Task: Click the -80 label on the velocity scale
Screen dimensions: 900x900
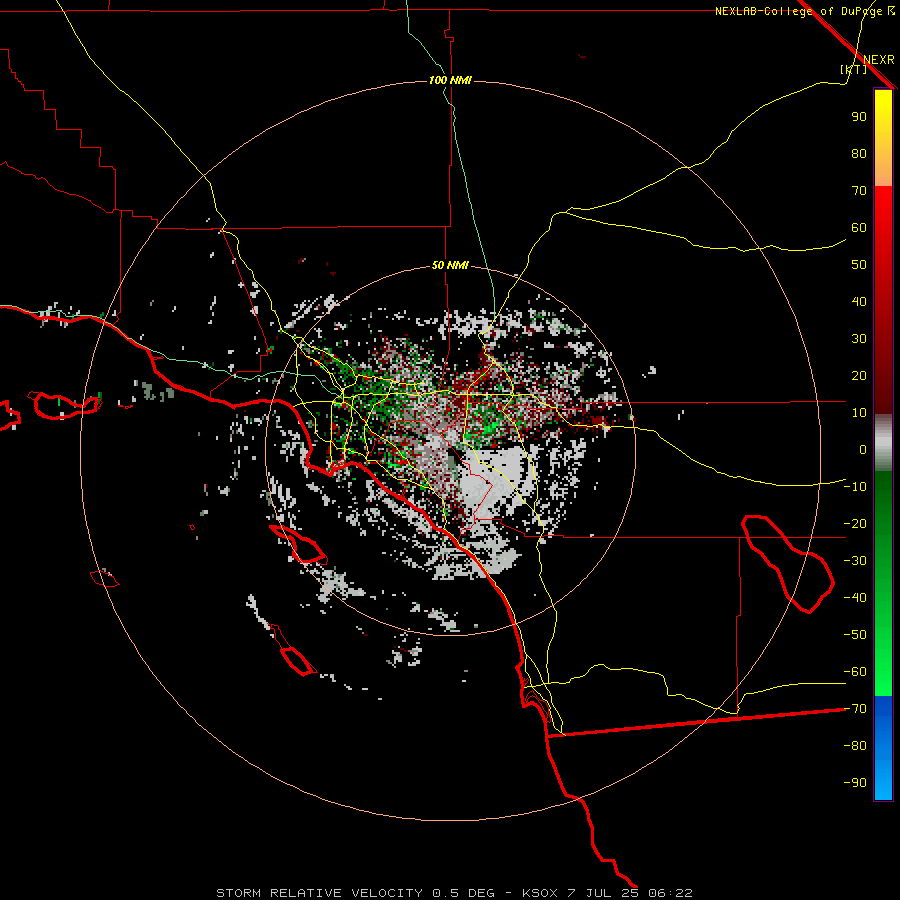Action: pos(855,746)
